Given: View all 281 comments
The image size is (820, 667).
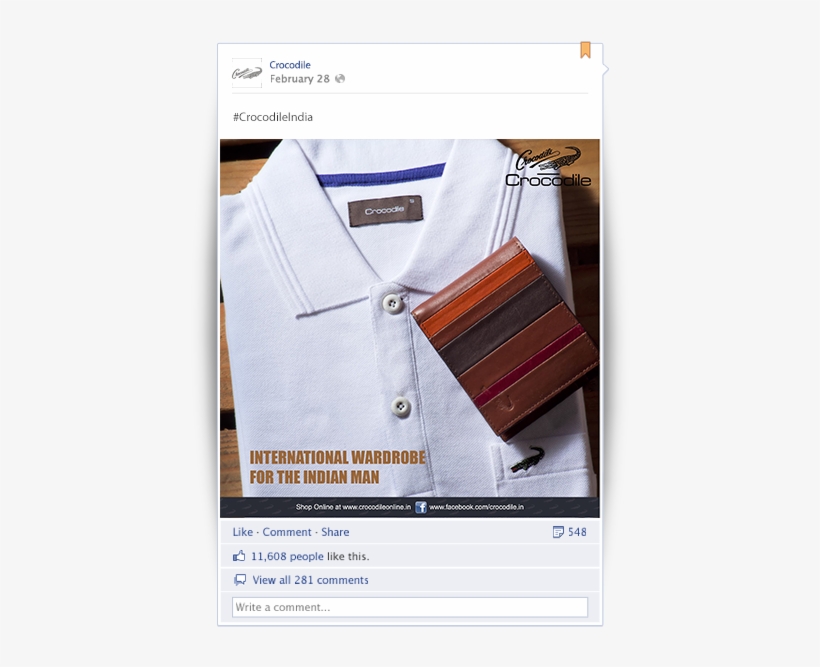Looking at the screenshot, I should pyautogui.click(x=310, y=580).
